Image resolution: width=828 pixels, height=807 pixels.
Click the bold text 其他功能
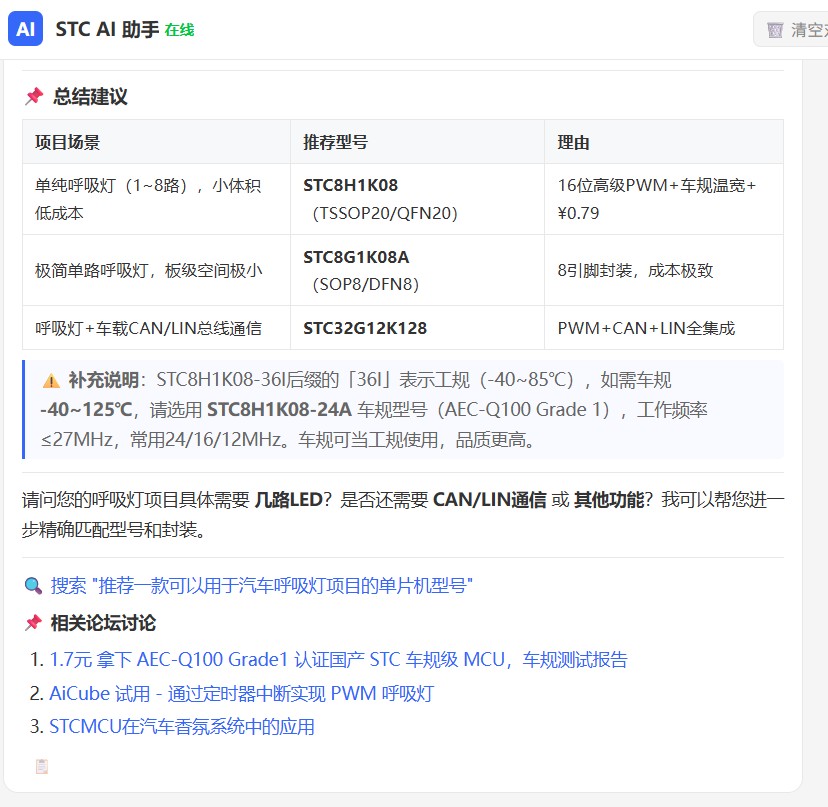pyautogui.click(x=609, y=500)
